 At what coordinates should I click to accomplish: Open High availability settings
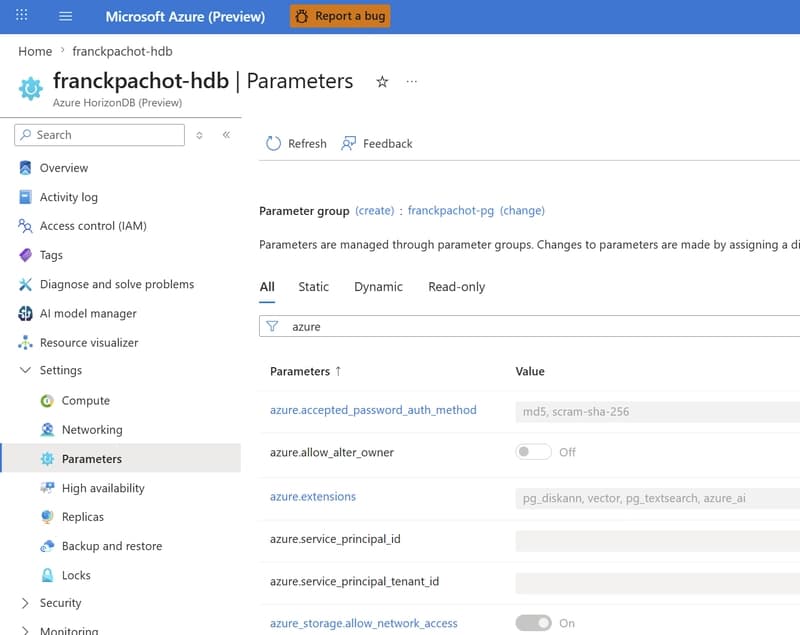(x=103, y=488)
